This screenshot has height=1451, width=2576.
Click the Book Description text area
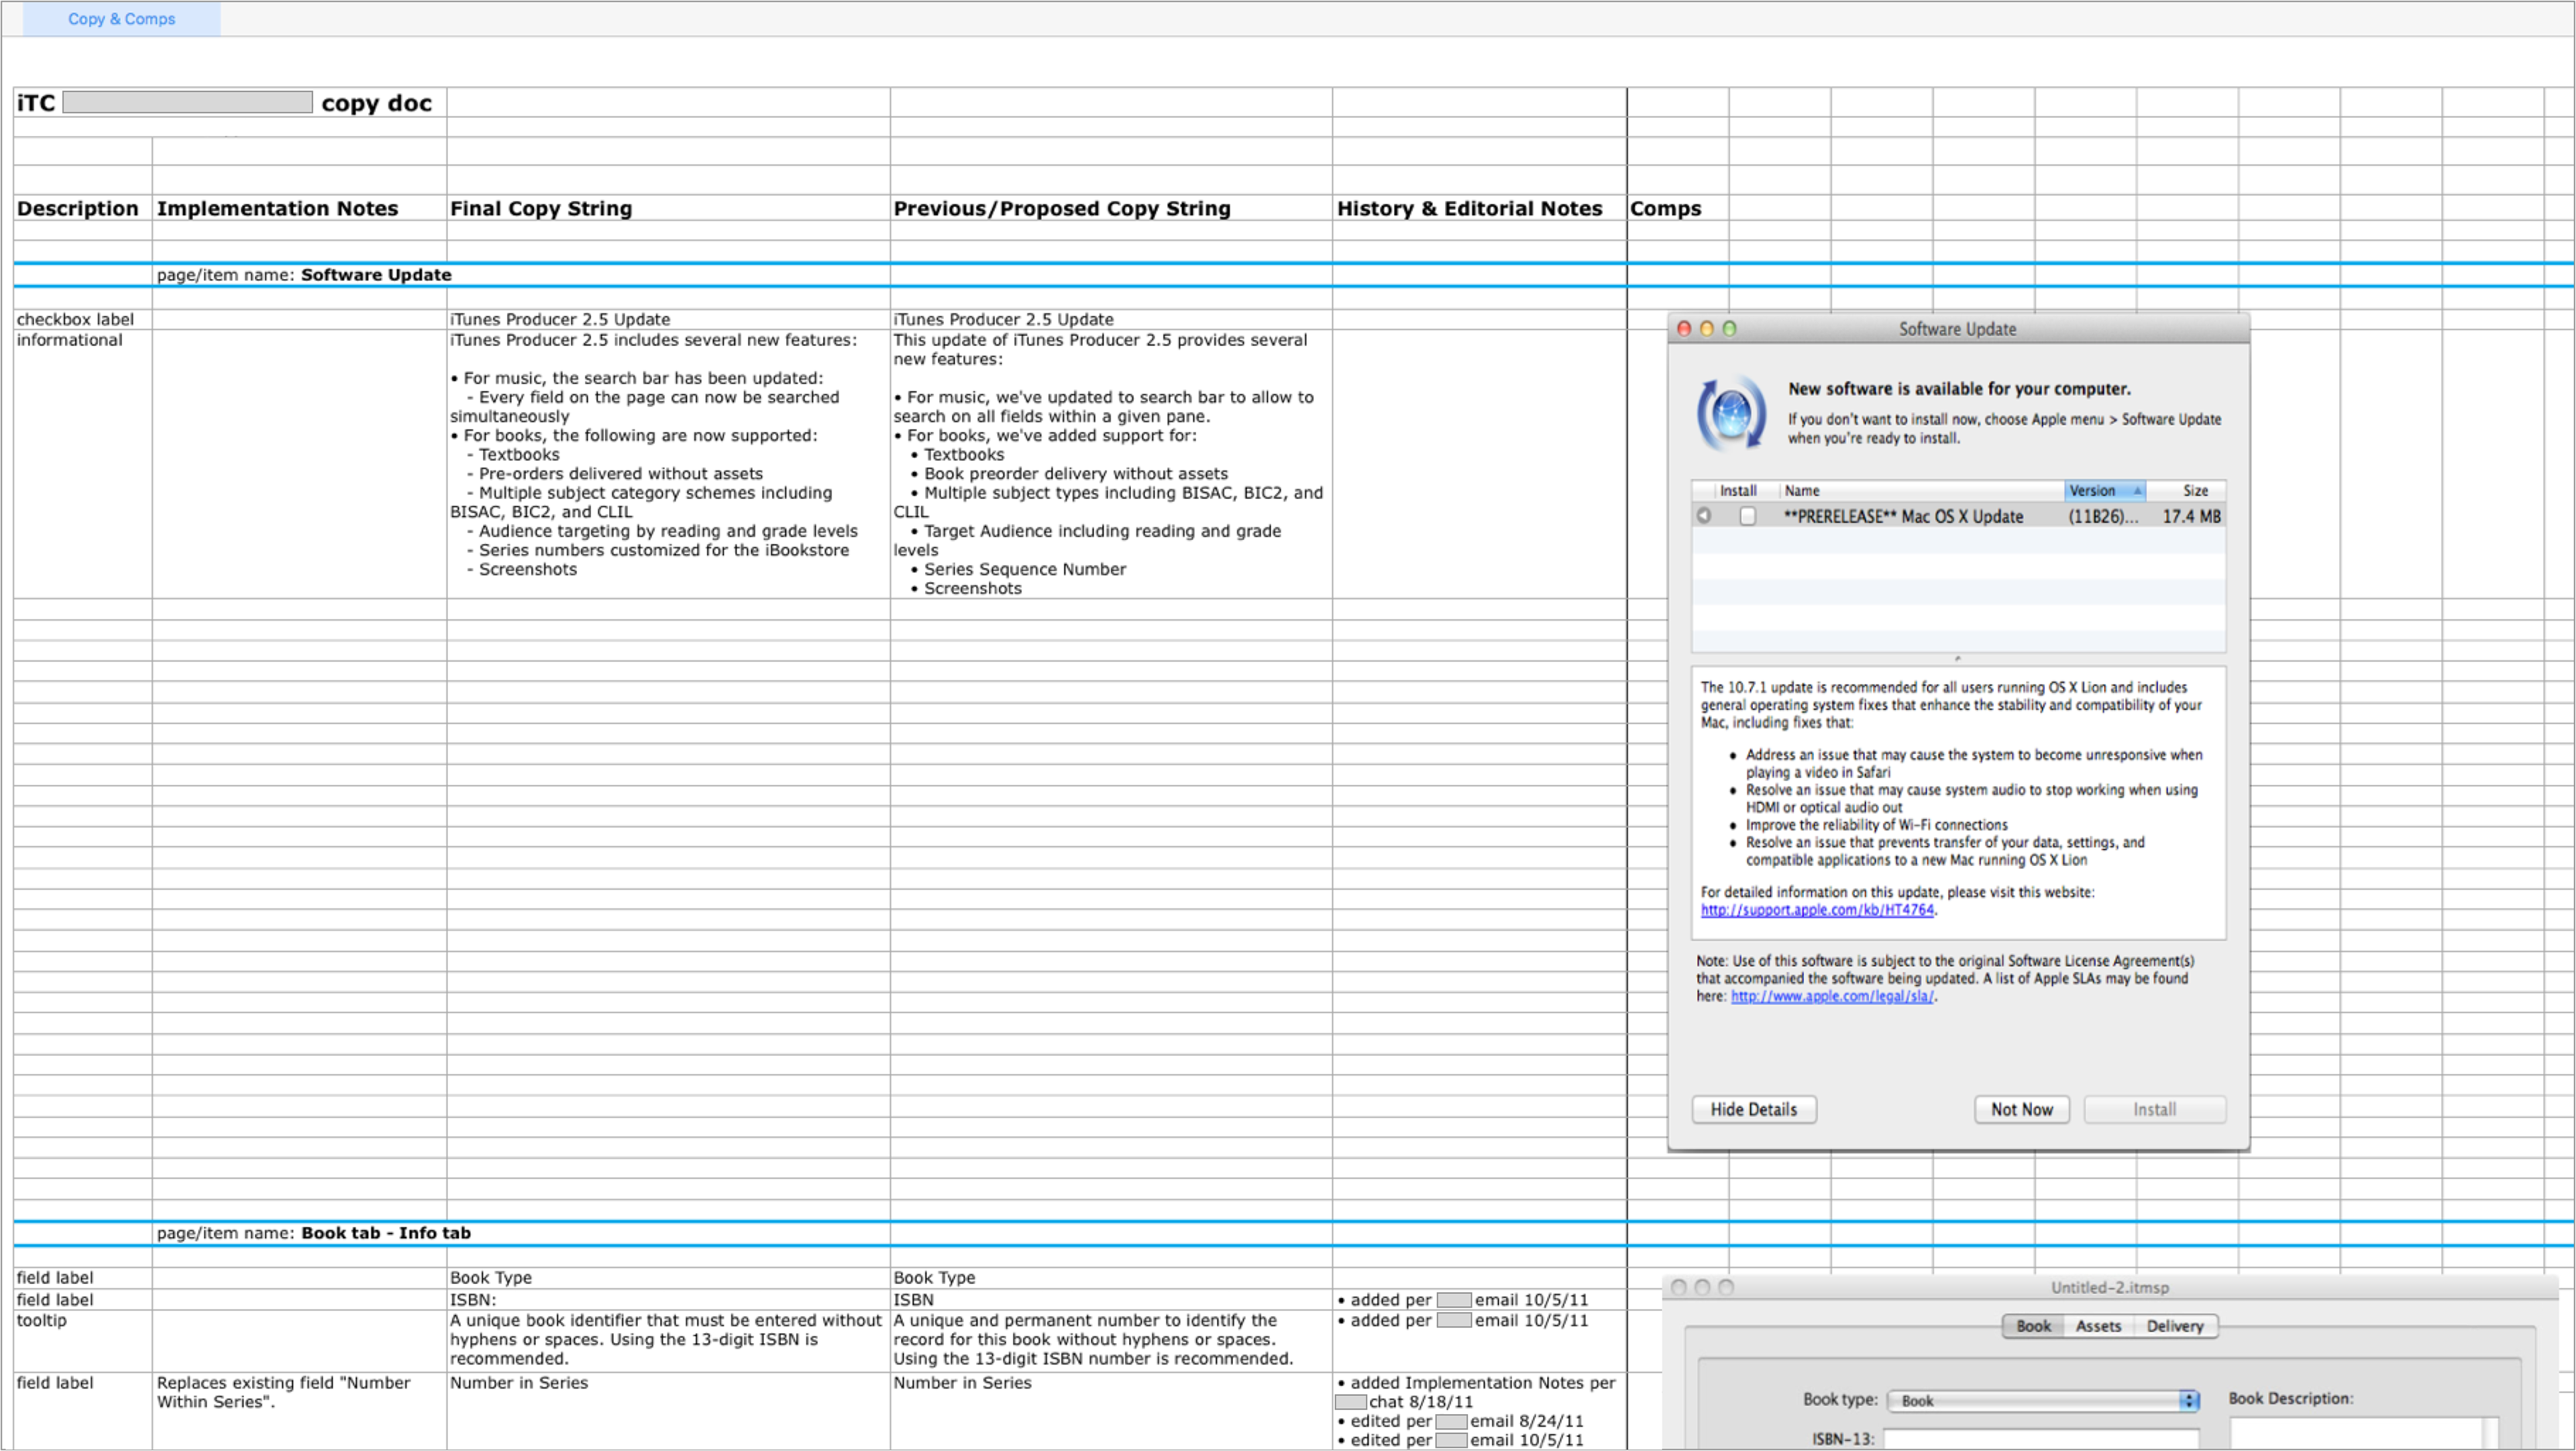(2364, 1434)
